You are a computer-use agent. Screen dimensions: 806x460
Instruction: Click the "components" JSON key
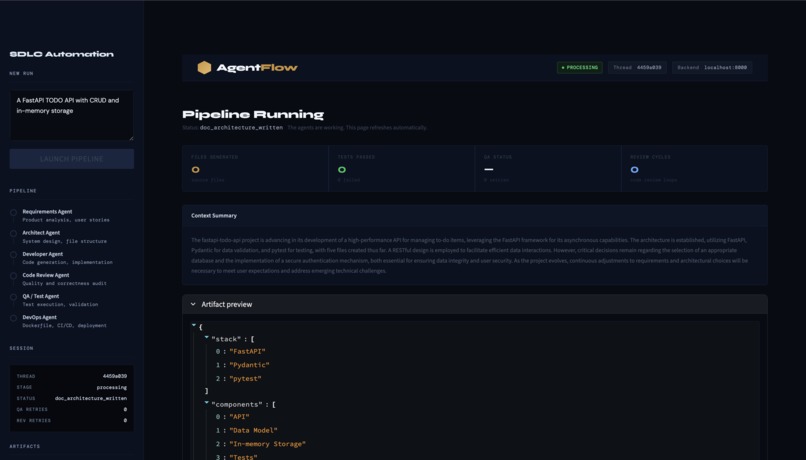(x=237, y=404)
